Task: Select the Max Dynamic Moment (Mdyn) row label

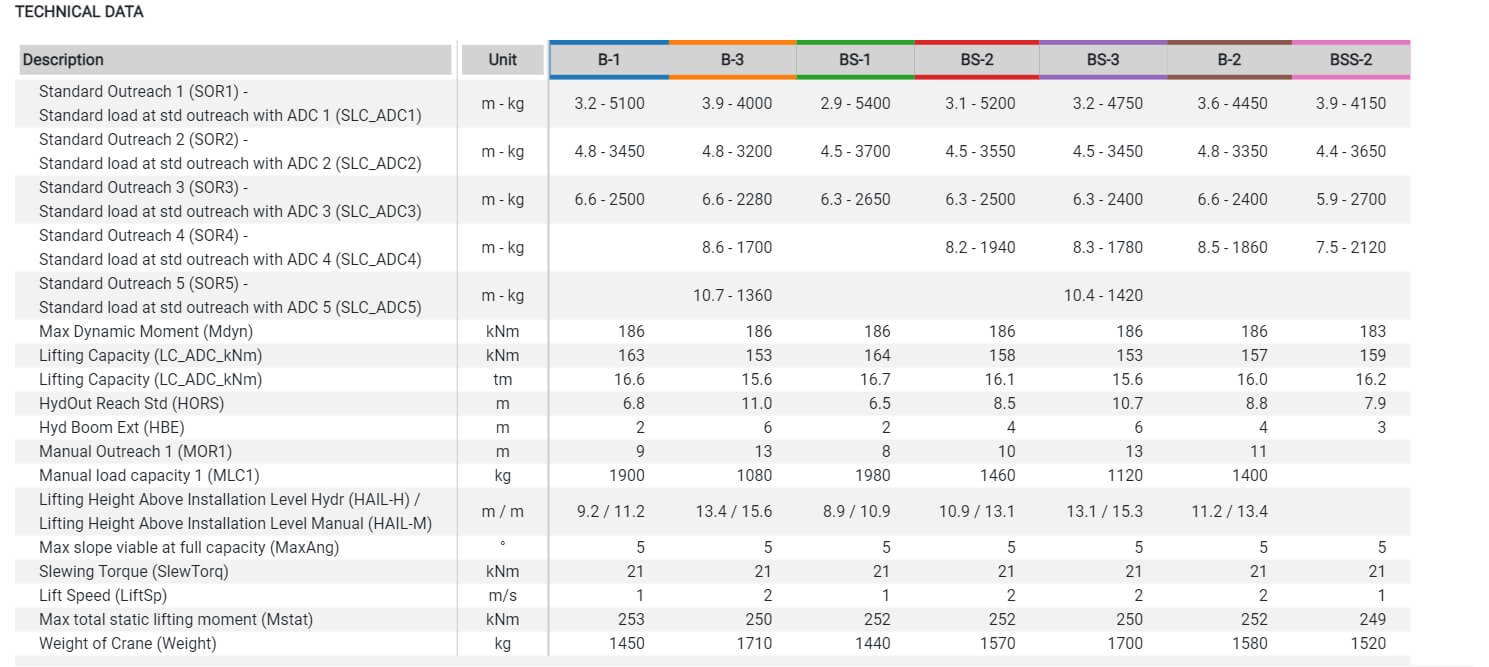Action: [147, 331]
